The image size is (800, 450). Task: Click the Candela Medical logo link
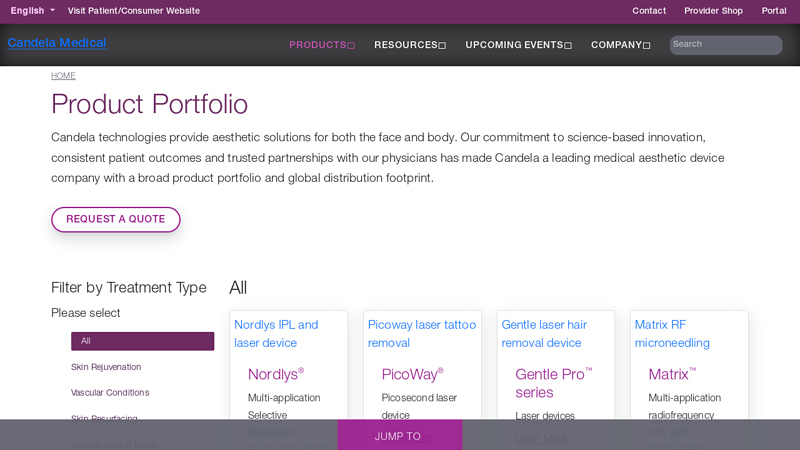[57, 43]
